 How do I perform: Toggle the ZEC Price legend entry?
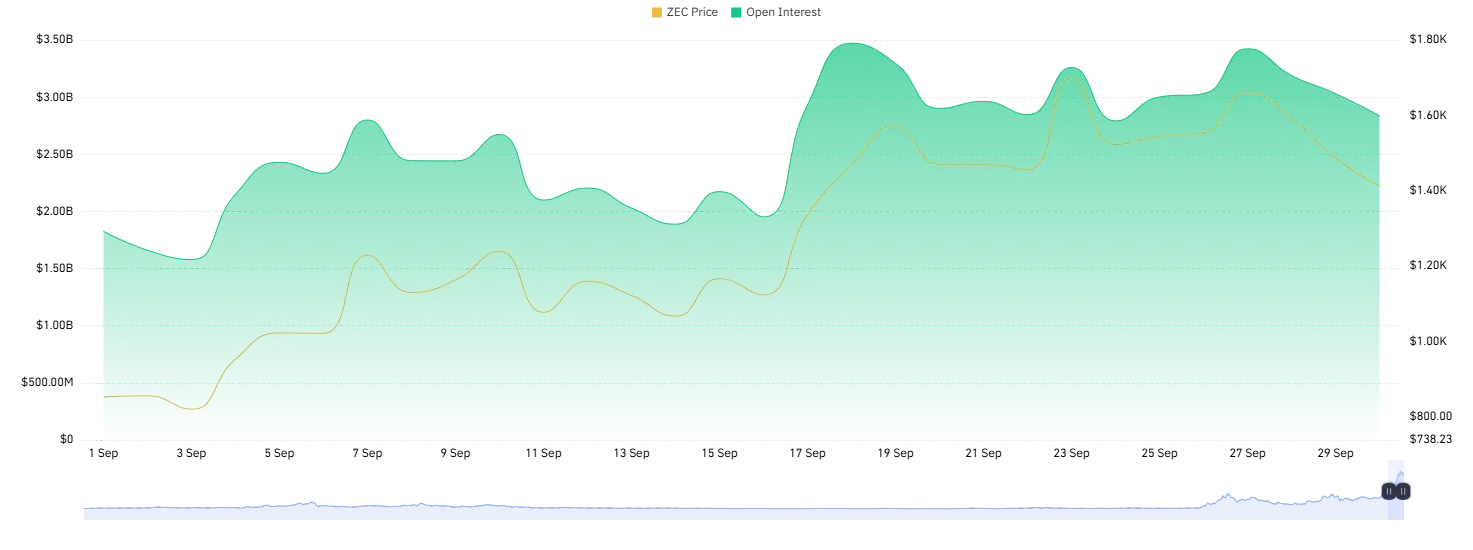click(684, 12)
